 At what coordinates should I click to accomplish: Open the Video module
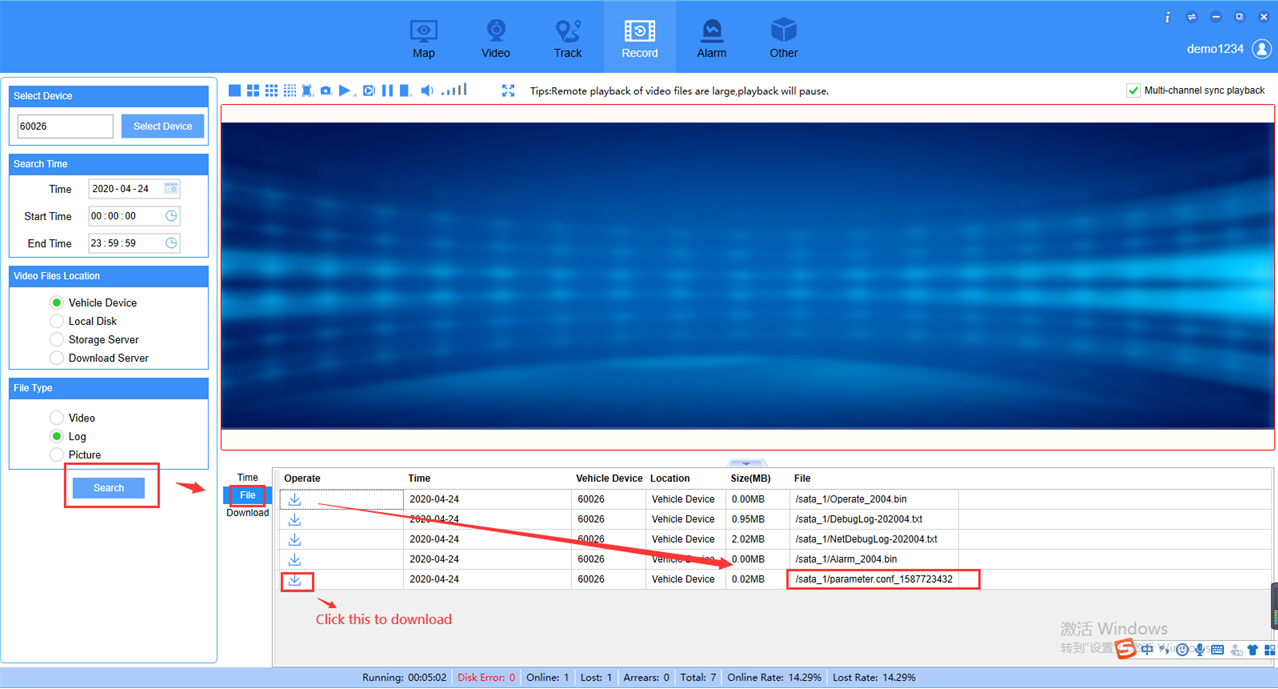point(495,38)
